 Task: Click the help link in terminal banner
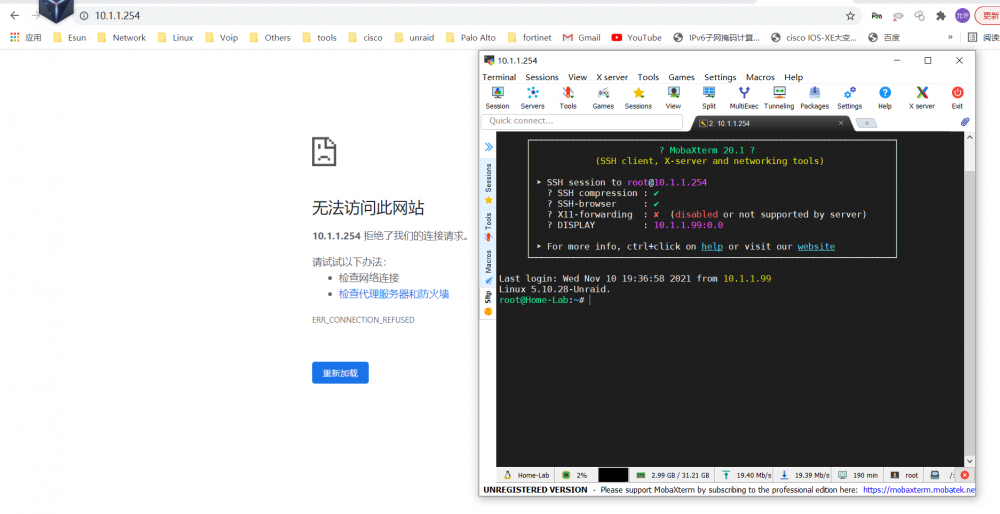tap(712, 247)
